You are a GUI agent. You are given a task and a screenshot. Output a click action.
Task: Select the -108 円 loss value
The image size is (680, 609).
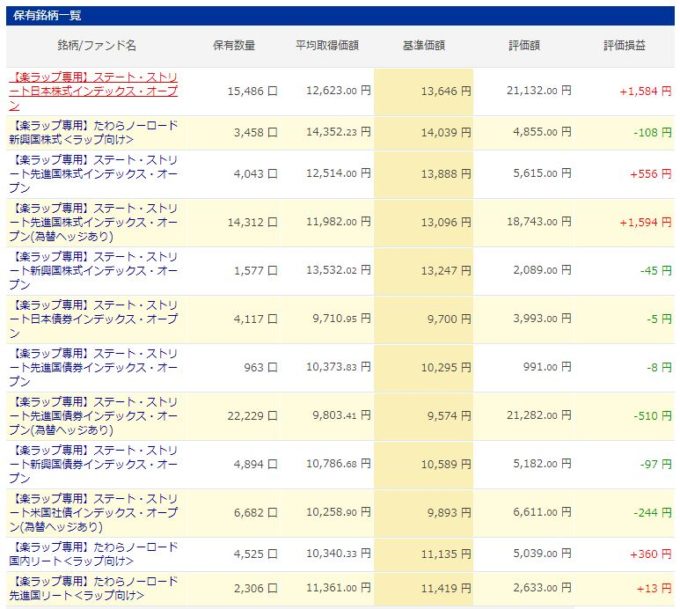(x=653, y=132)
